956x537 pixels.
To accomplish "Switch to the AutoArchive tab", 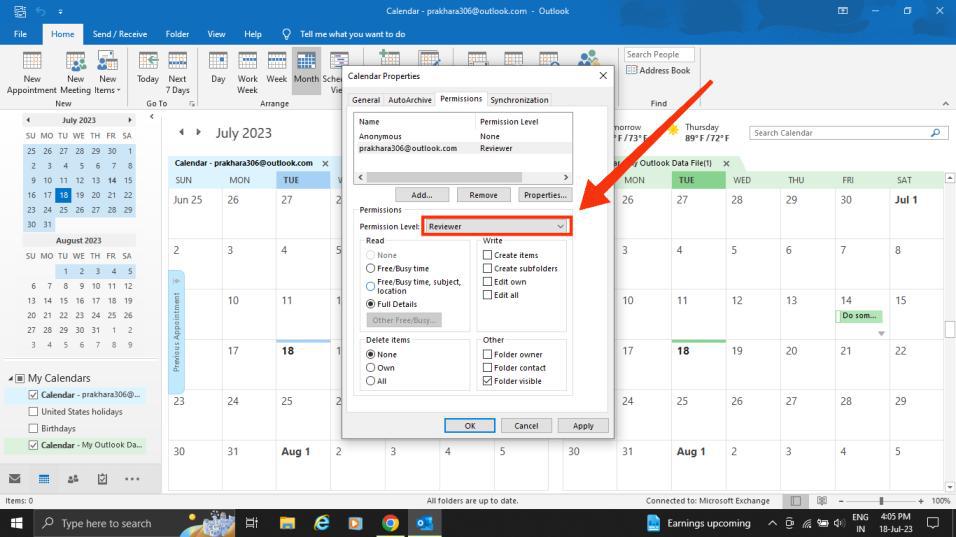I will pyautogui.click(x=410, y=100).
